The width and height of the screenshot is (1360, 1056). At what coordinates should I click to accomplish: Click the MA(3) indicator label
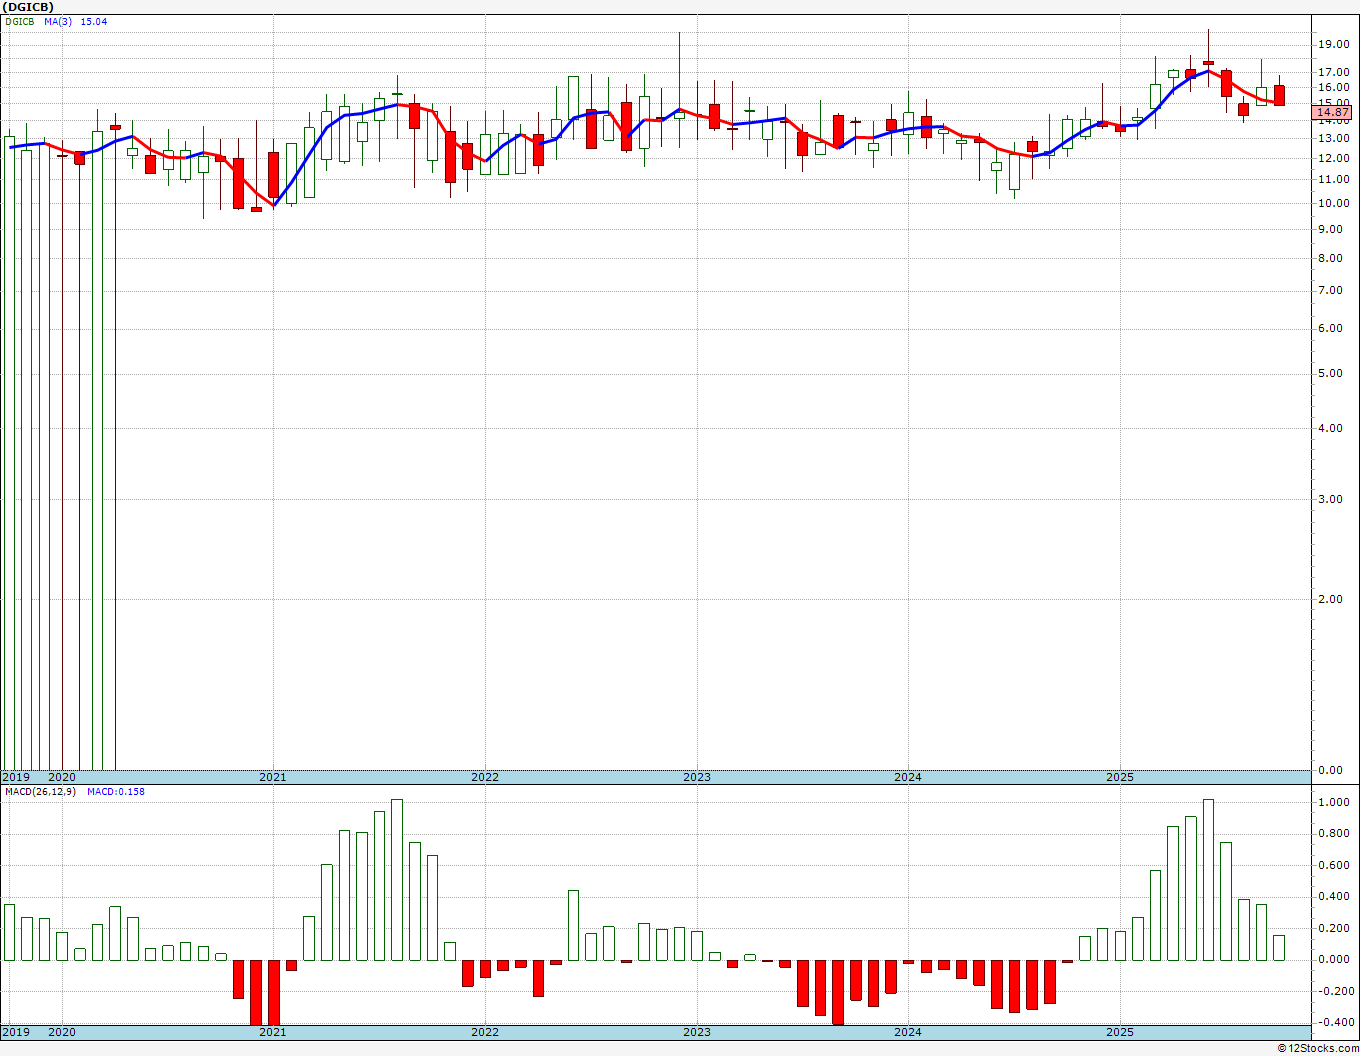58,21
